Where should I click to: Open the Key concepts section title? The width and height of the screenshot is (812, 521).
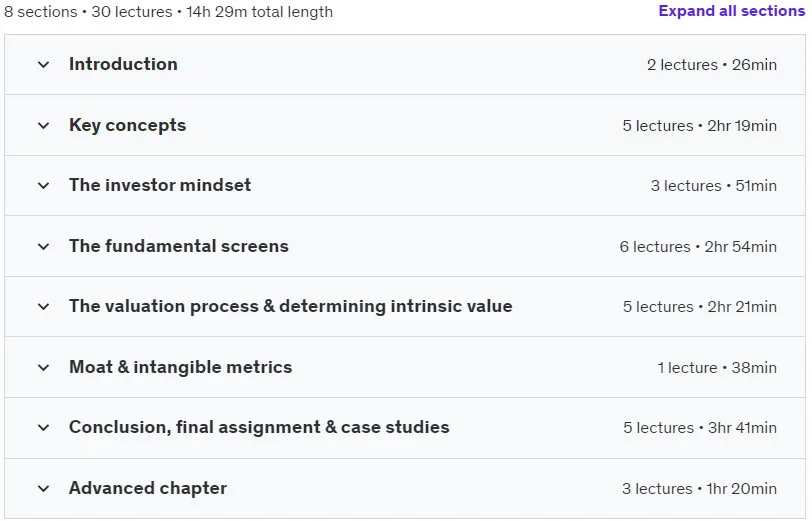(127, 125)
